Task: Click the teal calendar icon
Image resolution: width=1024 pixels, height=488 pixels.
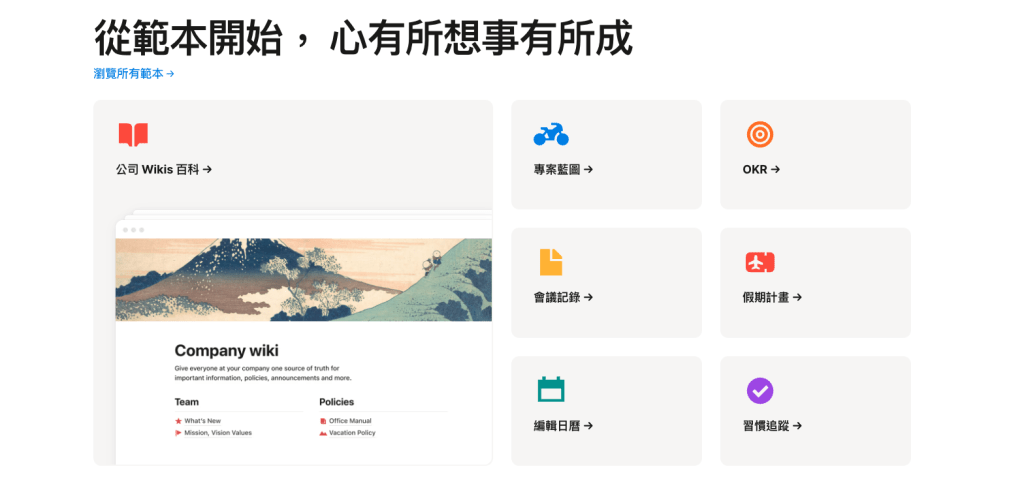Action: tap(551, 389)
